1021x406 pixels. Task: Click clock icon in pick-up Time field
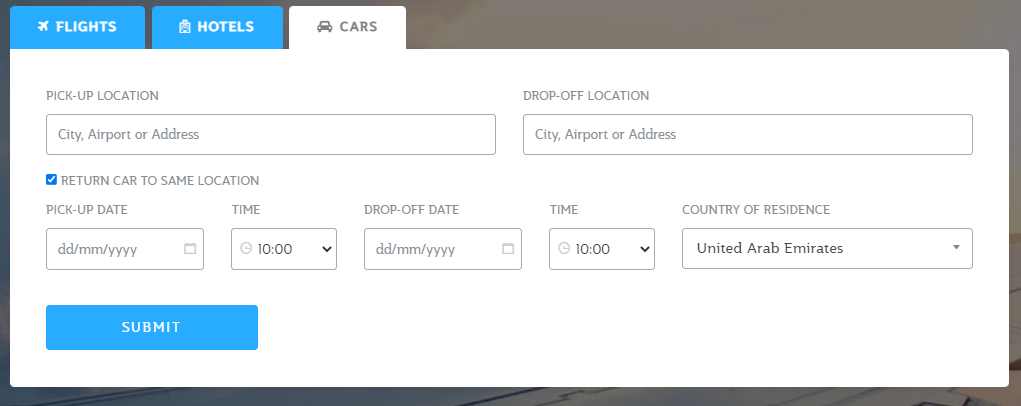click(246, 248)
